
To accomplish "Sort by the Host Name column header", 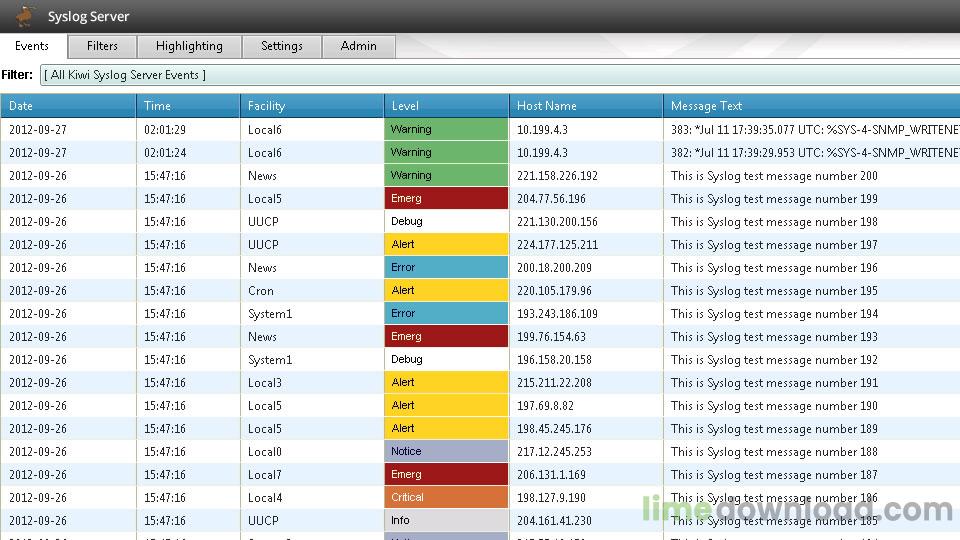I will pos(586,106).
